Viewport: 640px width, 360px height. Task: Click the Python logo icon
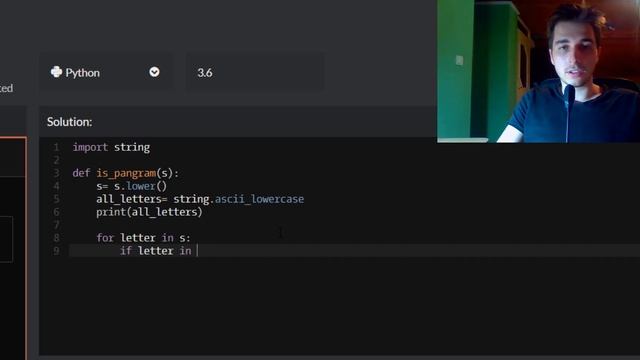[x=56, y=72]
